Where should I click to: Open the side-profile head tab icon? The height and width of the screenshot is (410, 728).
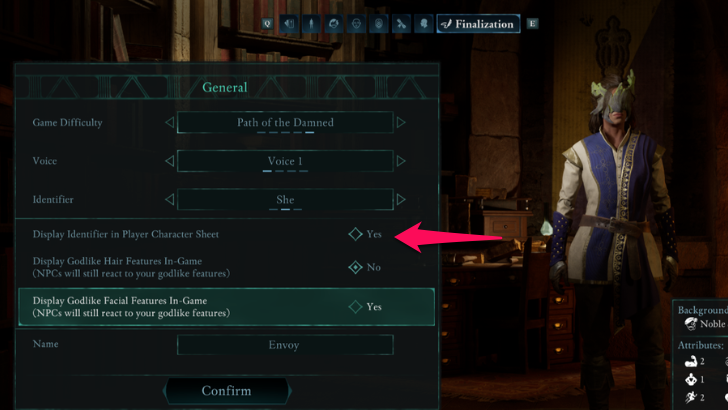(x=423, y=24)
